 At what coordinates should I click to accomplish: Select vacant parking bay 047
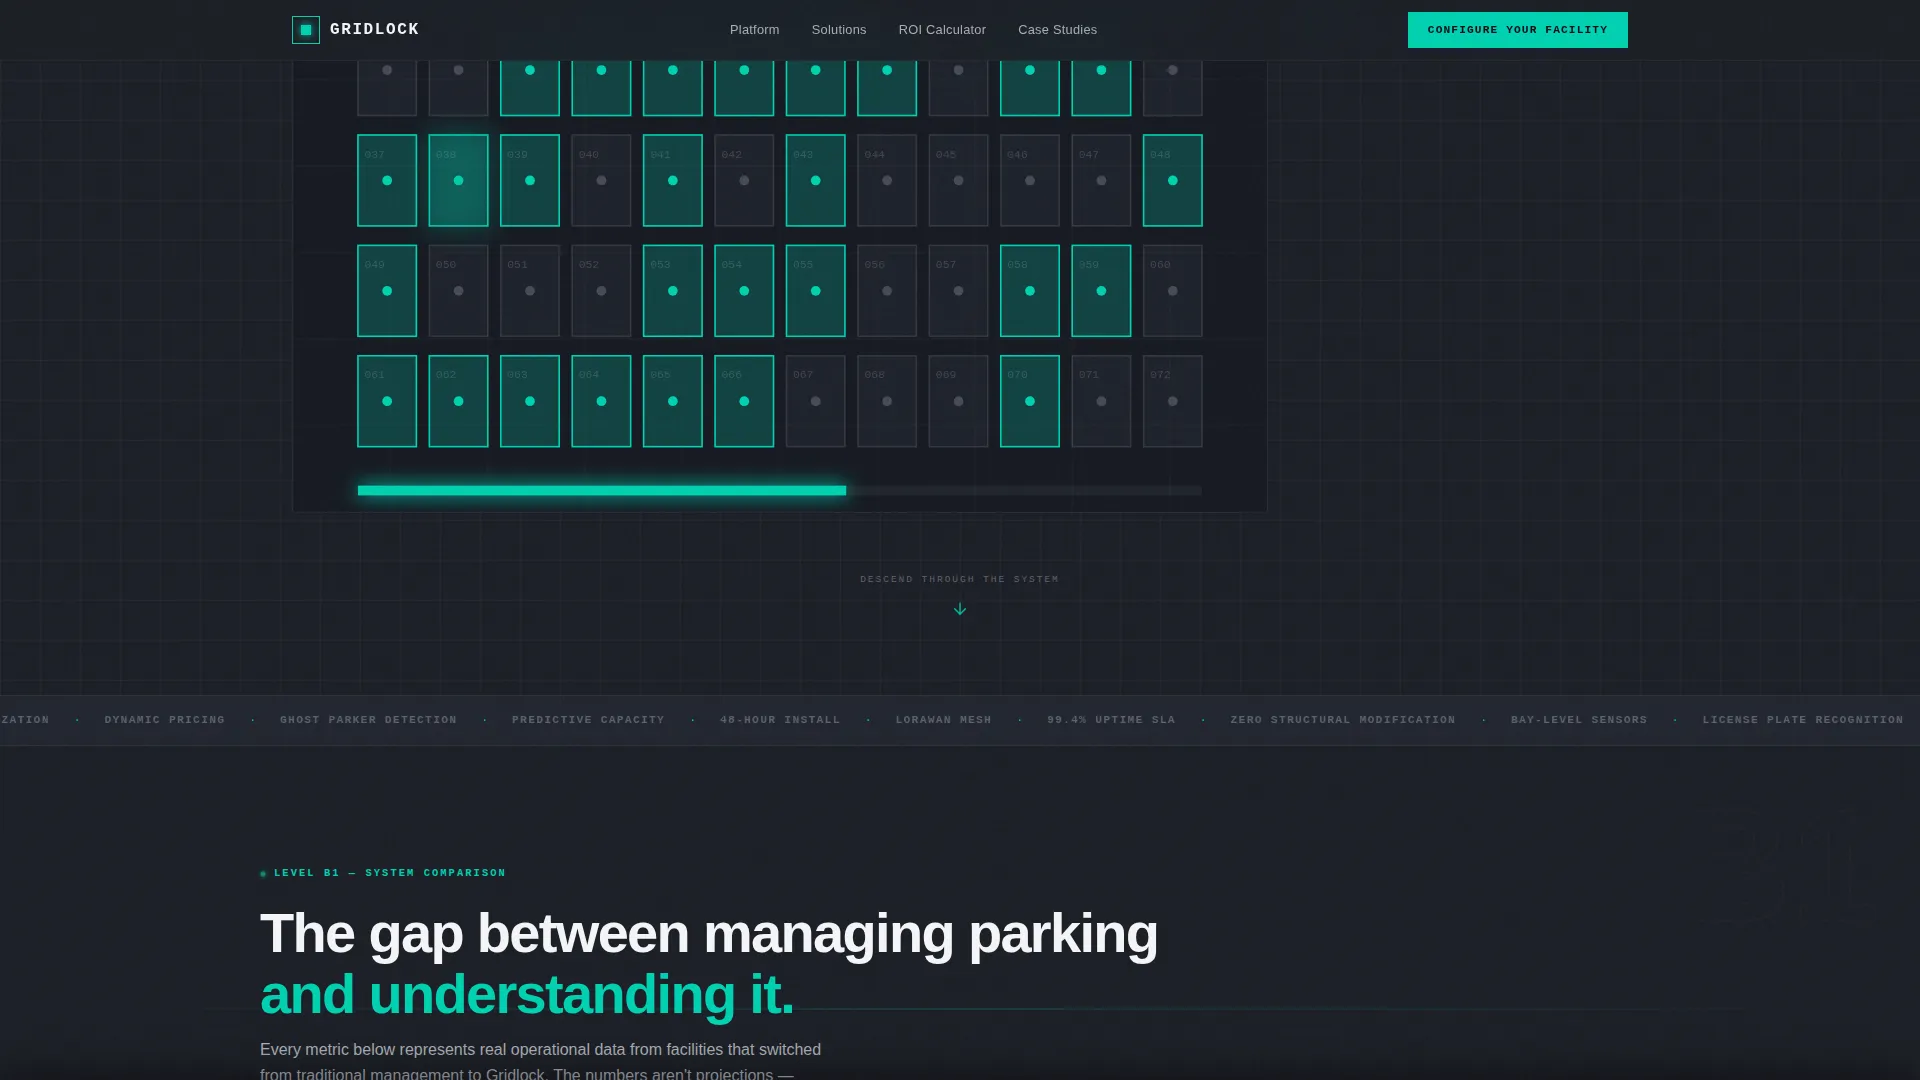[x=1101, y=180]
